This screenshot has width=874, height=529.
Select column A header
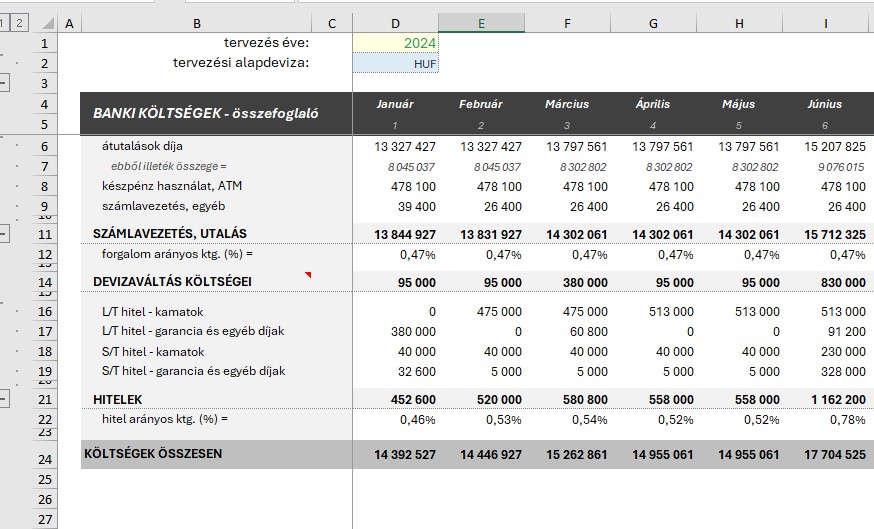point(69,23)
